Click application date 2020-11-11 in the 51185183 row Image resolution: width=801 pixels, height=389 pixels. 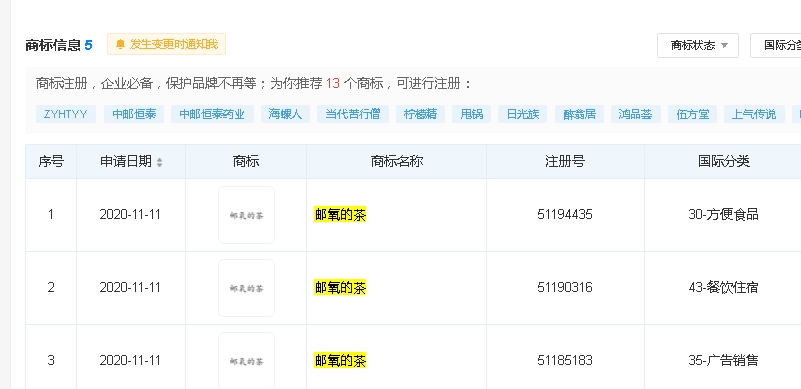coord(130,361)
